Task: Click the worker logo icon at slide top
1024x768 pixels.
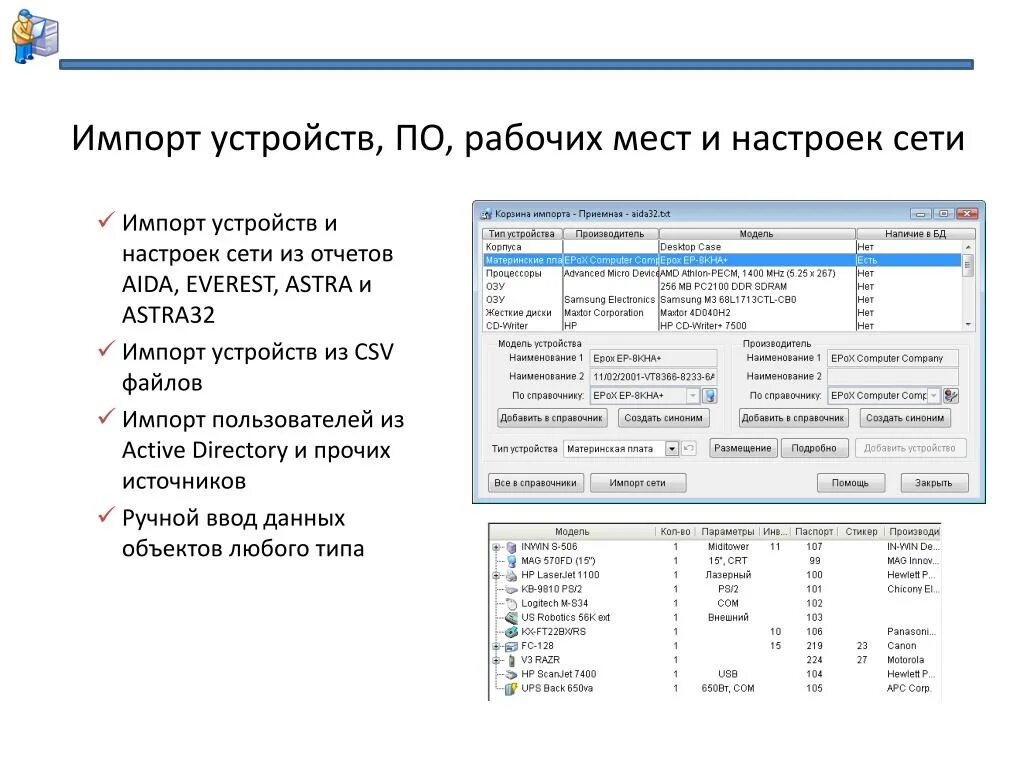Action: pyautogui.click(x=35, y=35)
